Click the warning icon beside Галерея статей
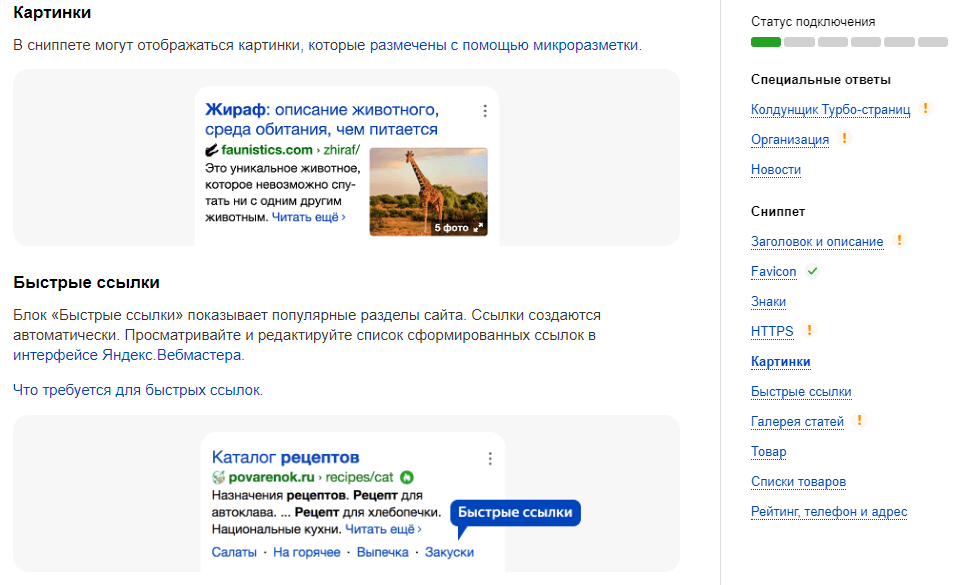 pyautogui.click(x=859, y=420)
